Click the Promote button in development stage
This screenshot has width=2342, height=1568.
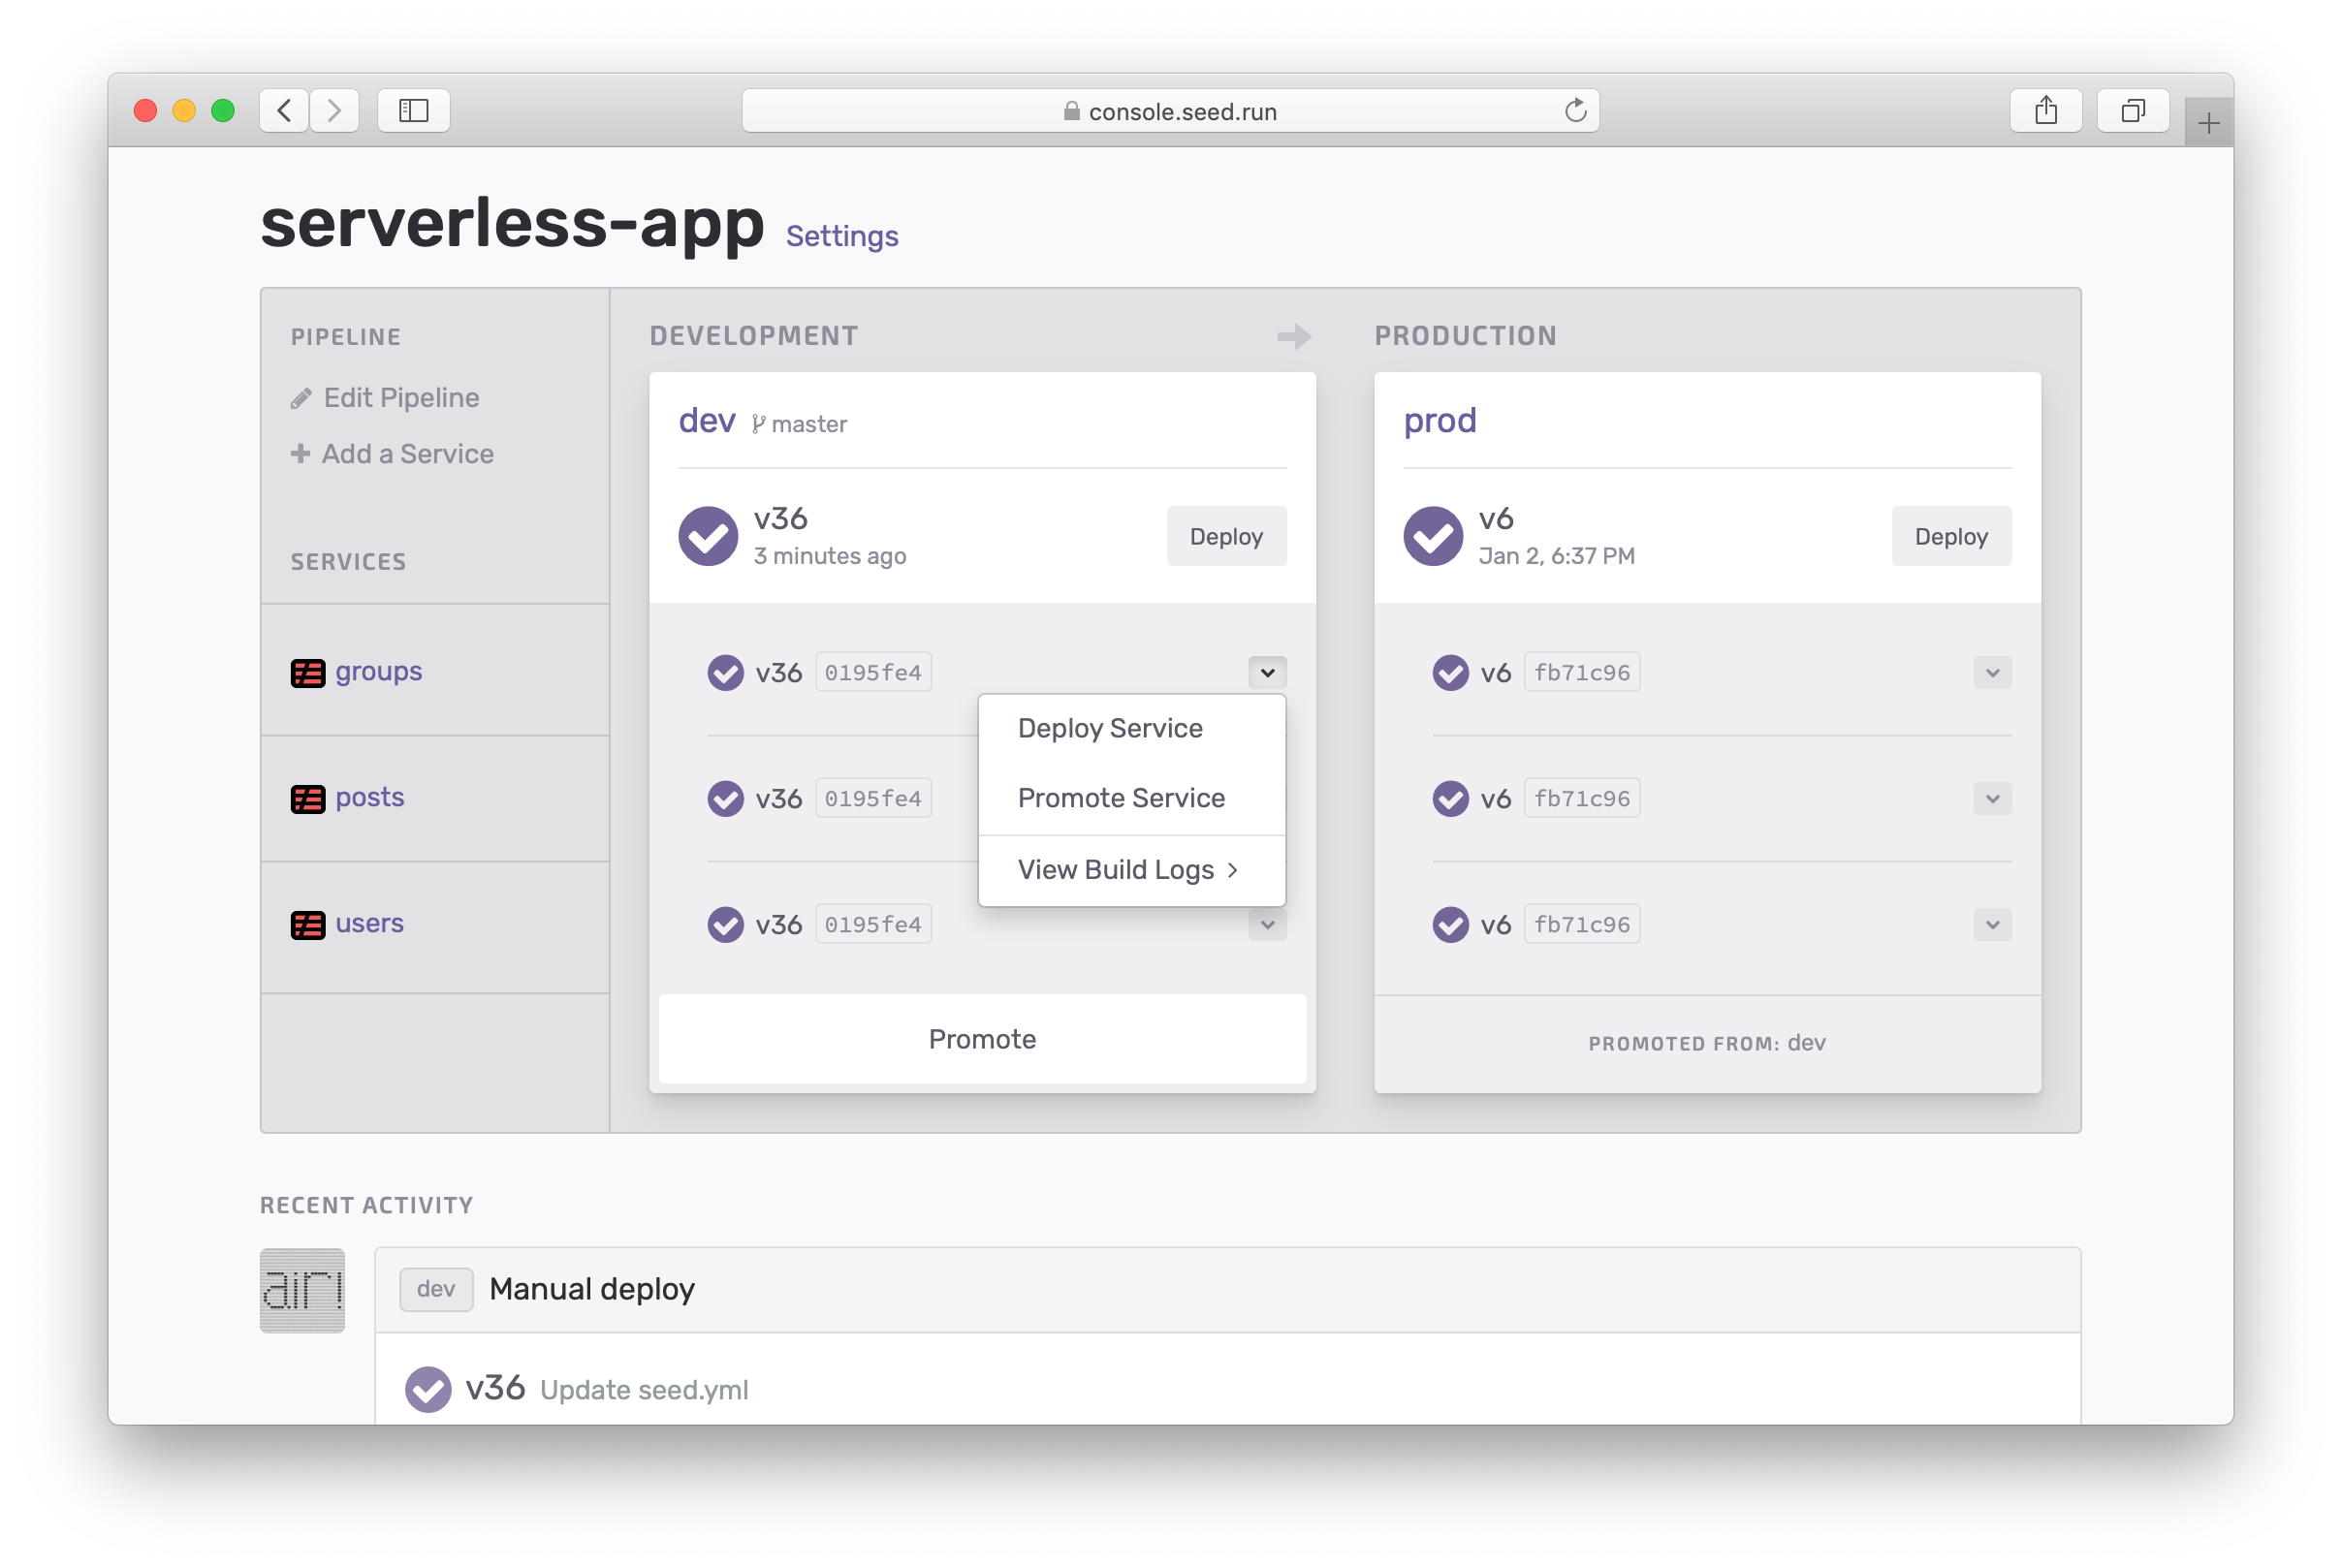point(980,1038)
